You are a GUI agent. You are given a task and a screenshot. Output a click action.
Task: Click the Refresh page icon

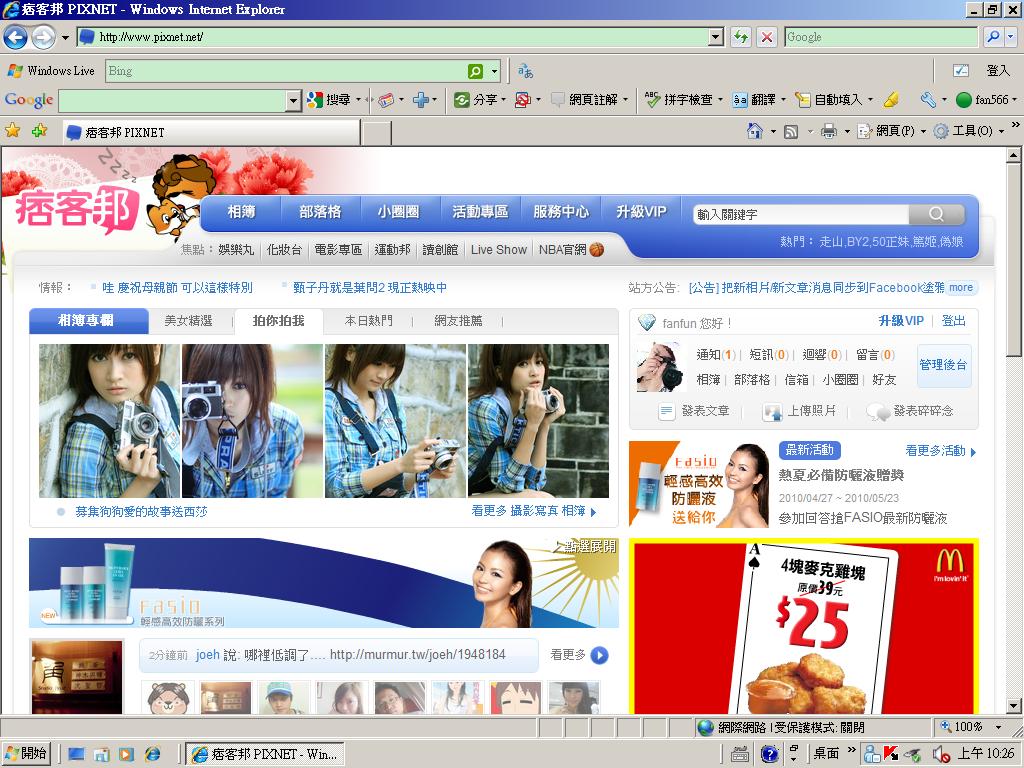point(741,37)
